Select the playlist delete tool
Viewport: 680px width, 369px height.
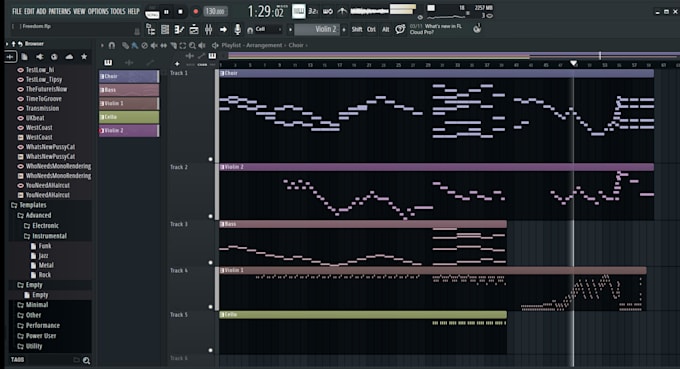click(x=144, y=45)
